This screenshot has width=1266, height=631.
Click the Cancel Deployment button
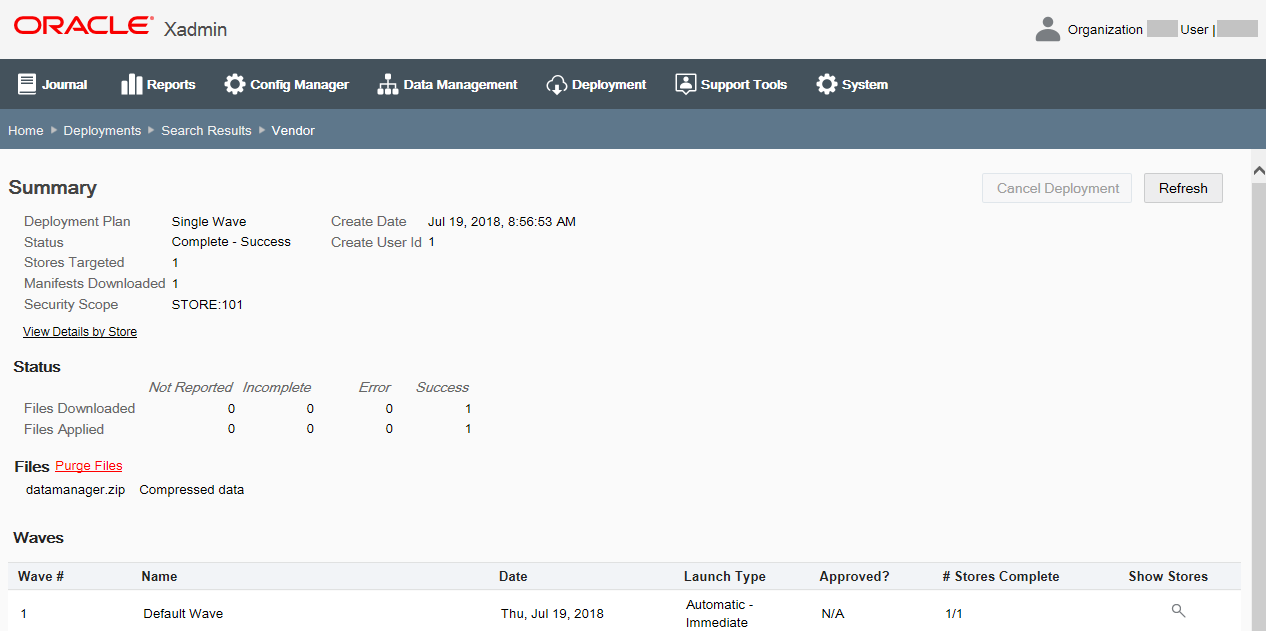(x=1056, y=188)
